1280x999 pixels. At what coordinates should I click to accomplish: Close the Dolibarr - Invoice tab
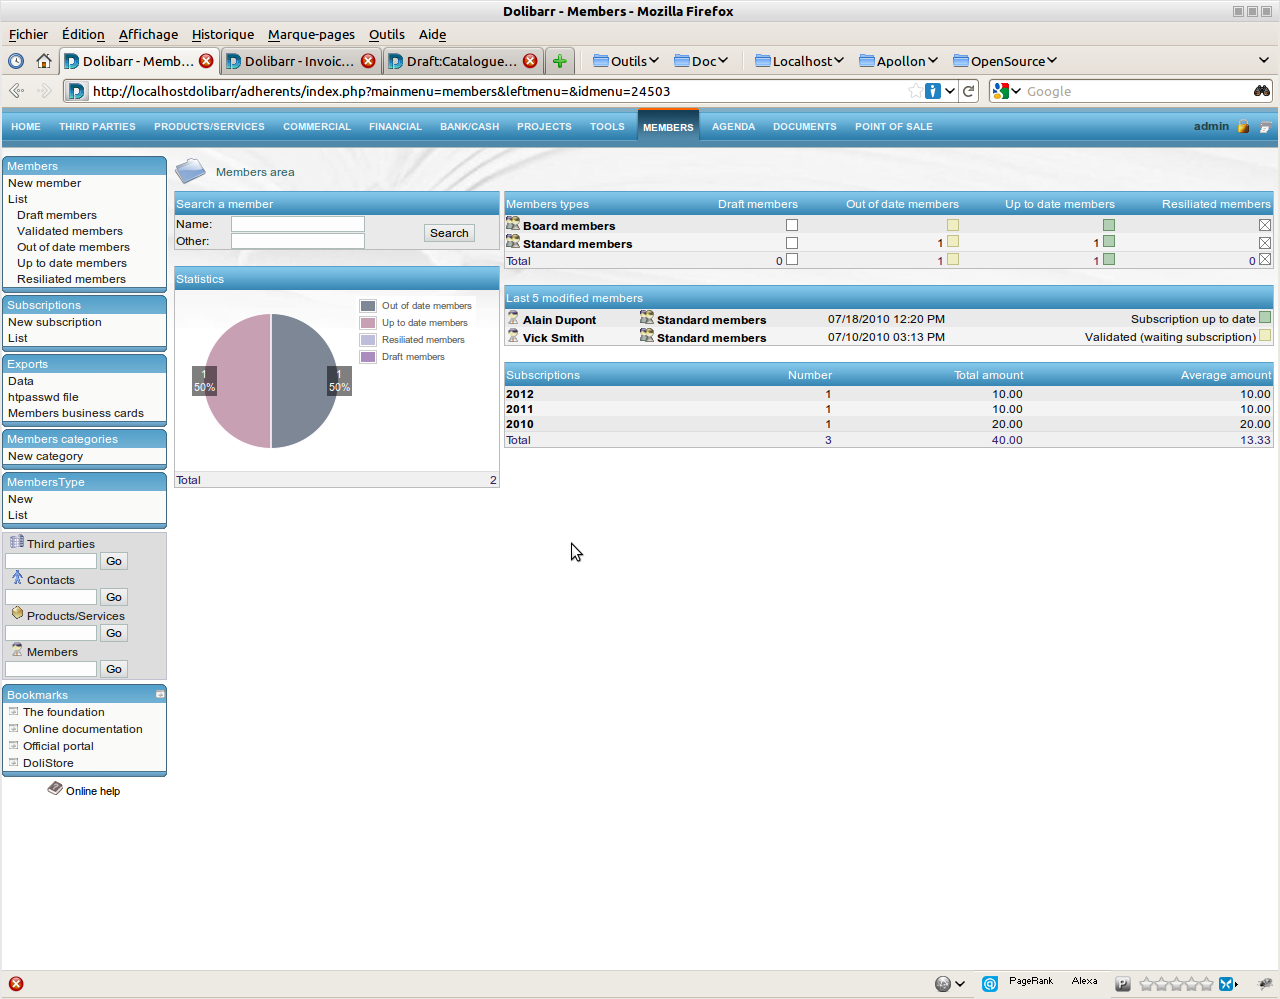pyautogui.click(x=368, y=61)
